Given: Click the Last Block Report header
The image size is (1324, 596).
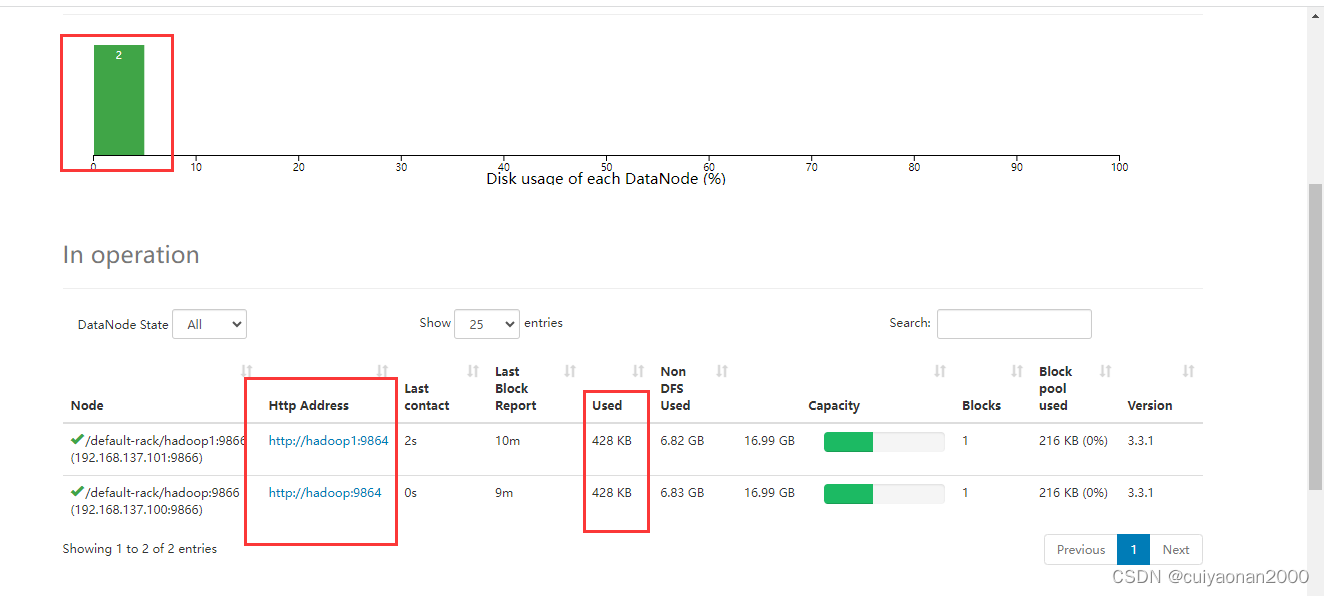Looking at the screenshot, I should [x=516, y=389].
